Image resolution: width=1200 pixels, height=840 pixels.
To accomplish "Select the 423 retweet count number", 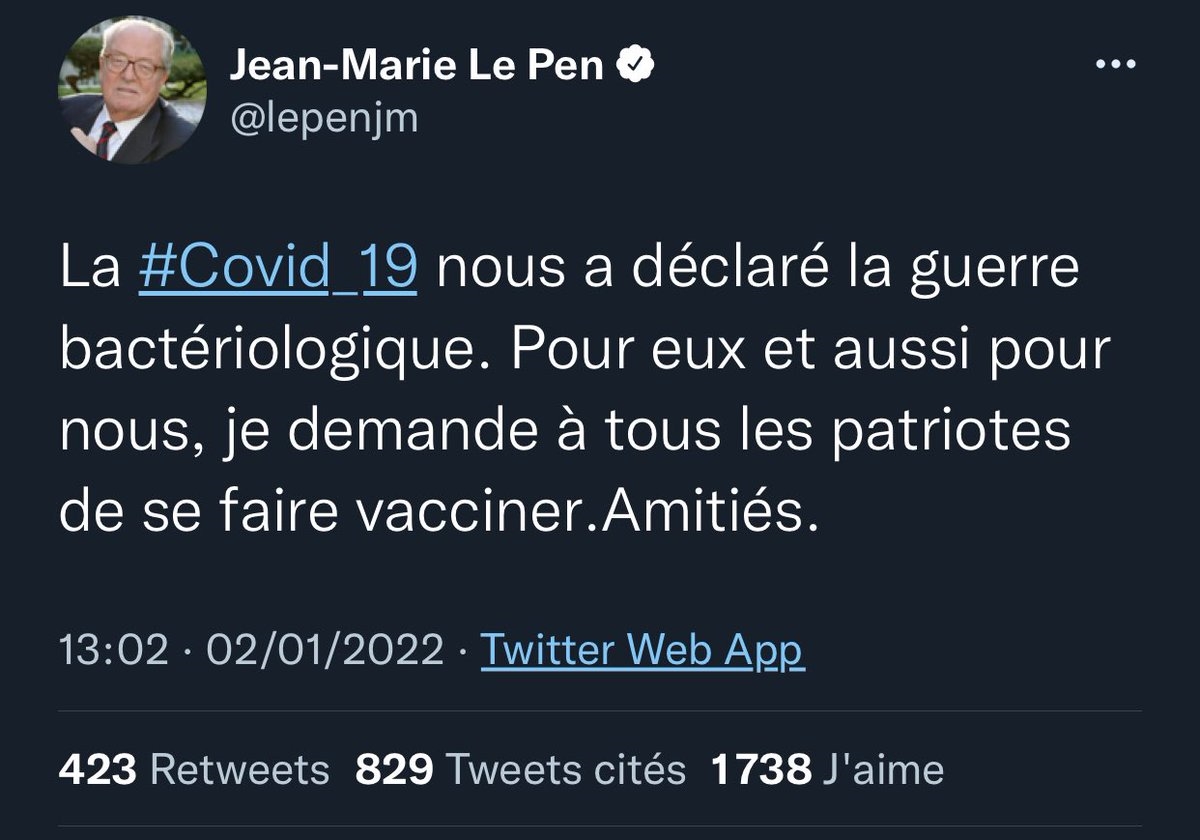I will coord(97,770).
